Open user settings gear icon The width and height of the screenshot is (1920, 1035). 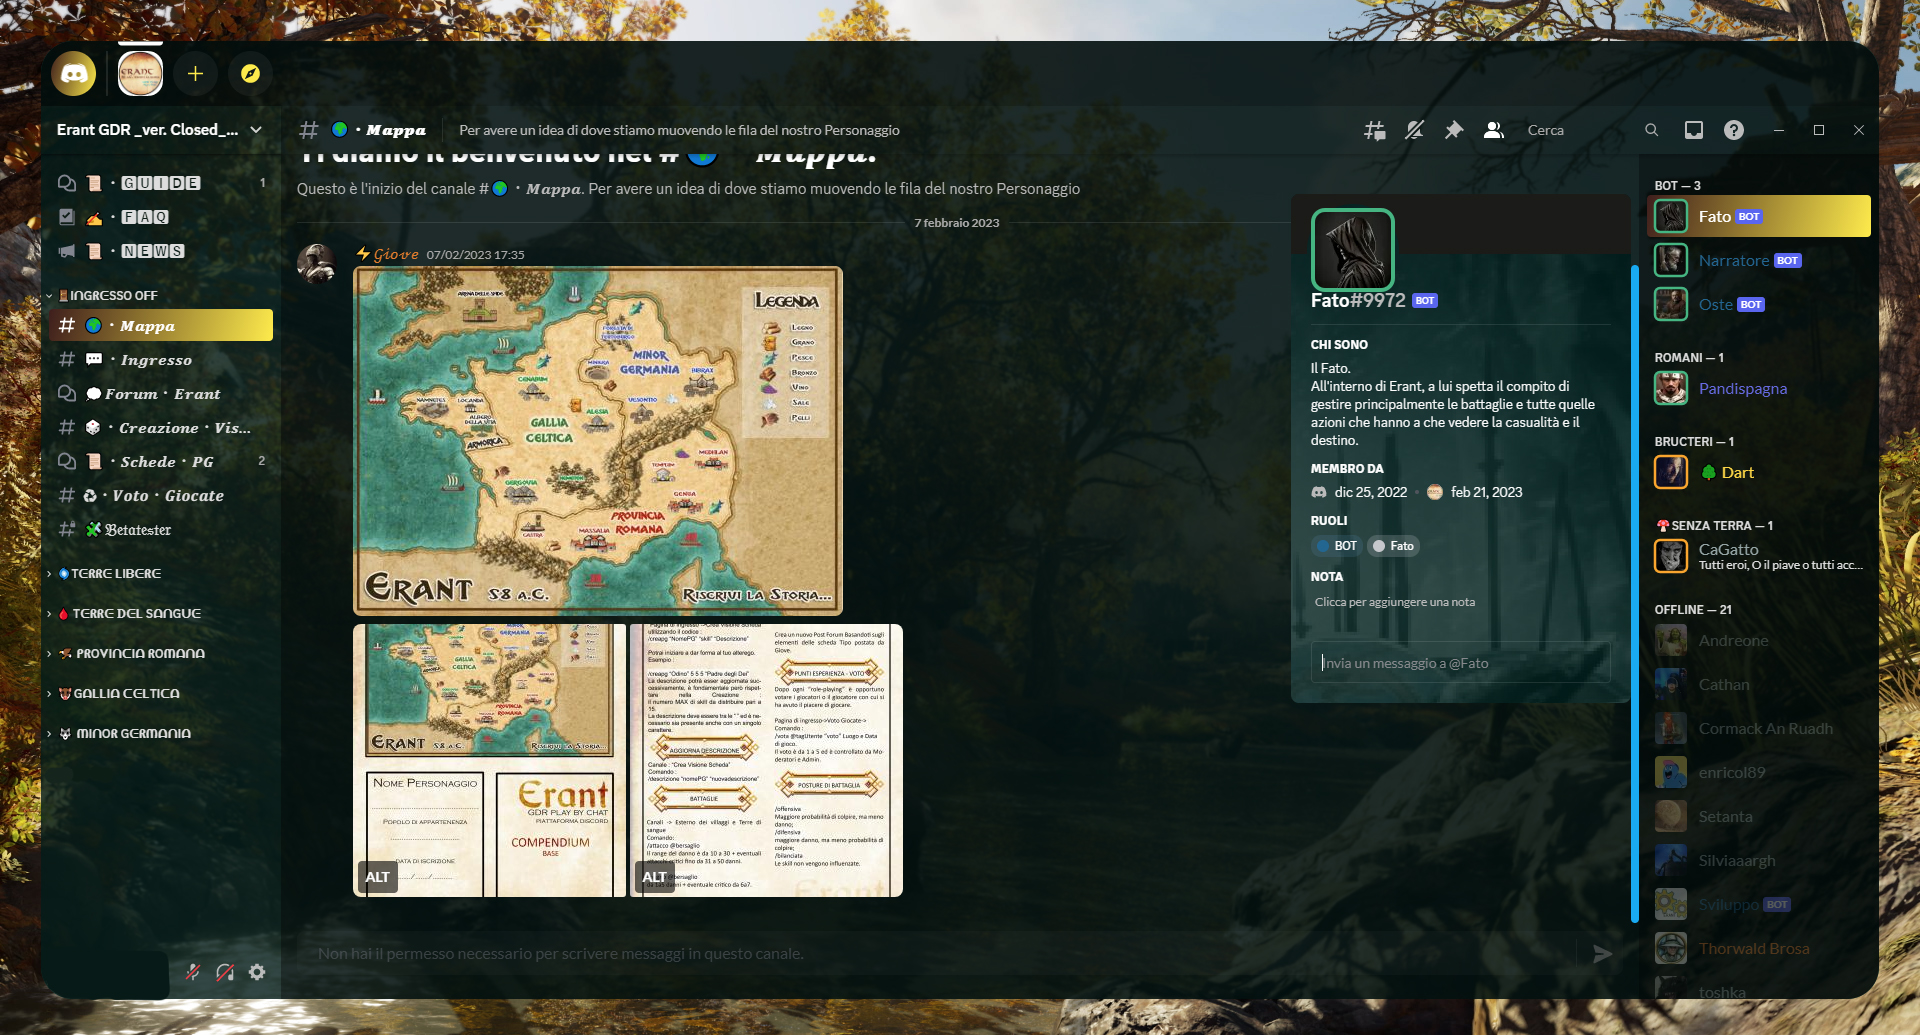(257, 972)
